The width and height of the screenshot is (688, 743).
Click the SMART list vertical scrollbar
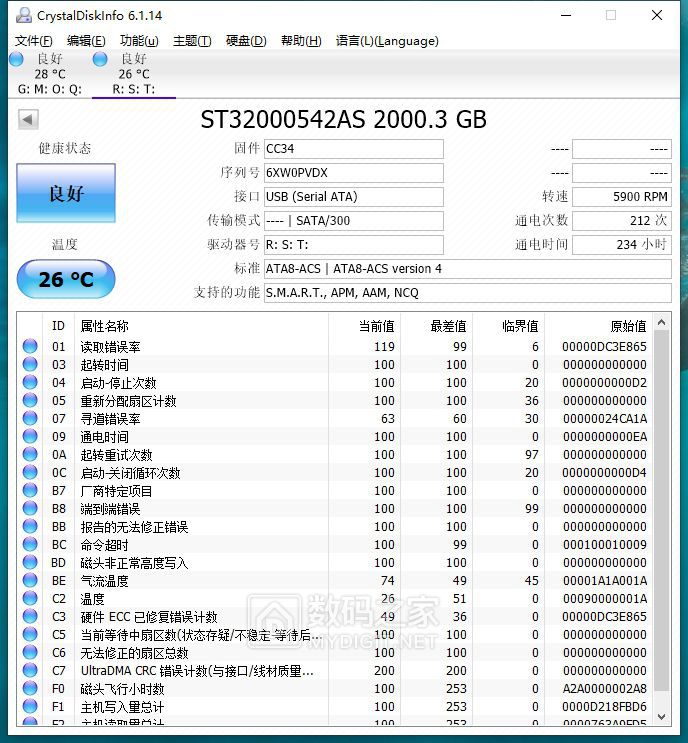point(662,500)
